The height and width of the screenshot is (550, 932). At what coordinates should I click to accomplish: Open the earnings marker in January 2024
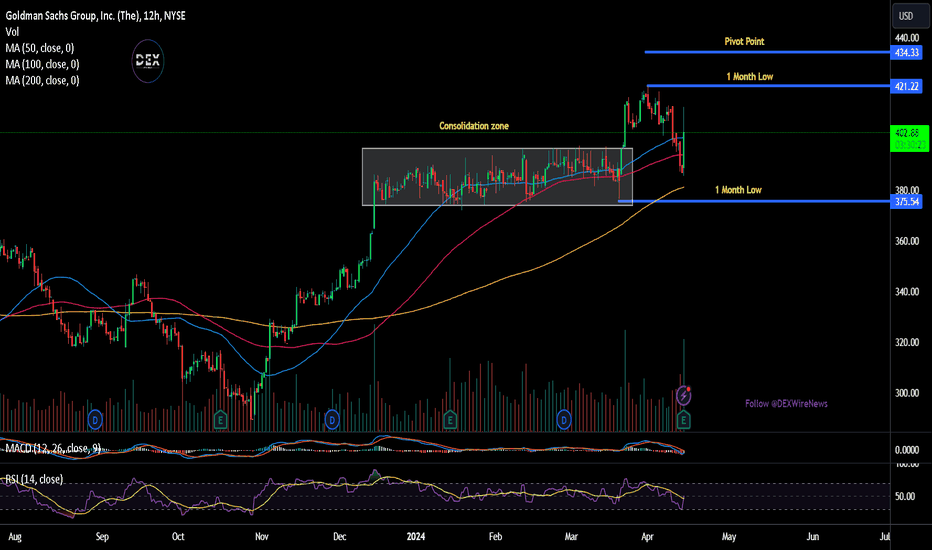[450, 420]
